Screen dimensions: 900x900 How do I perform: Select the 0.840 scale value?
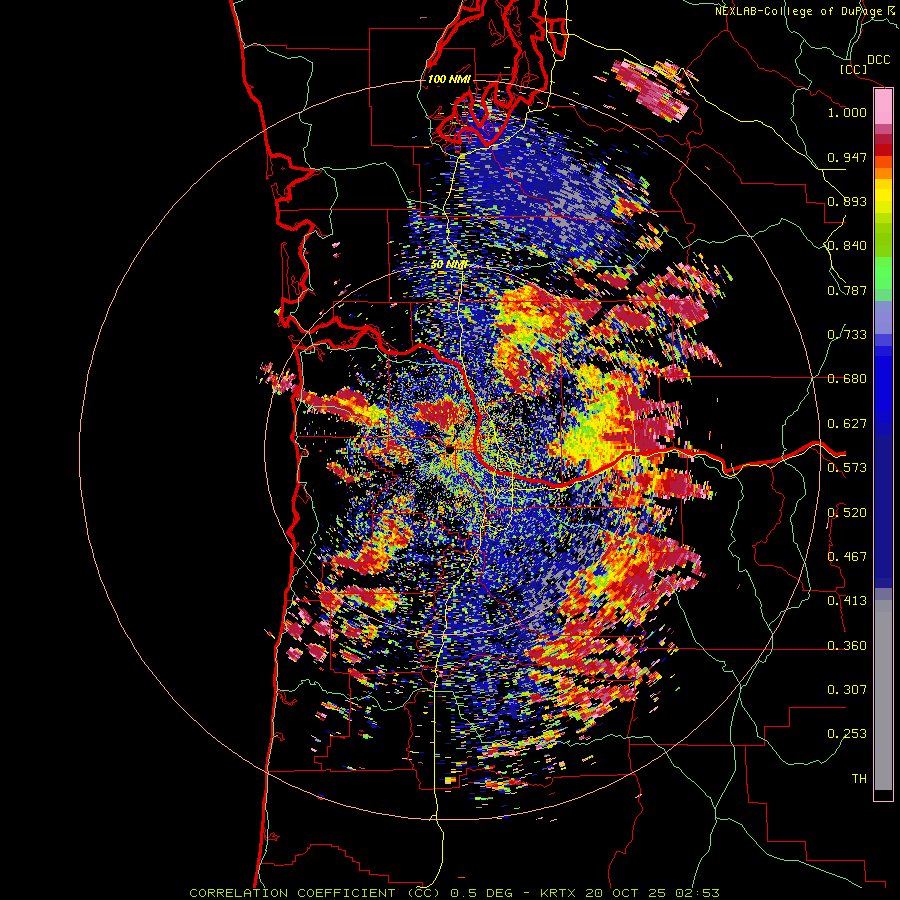click(x=847, y=246)
